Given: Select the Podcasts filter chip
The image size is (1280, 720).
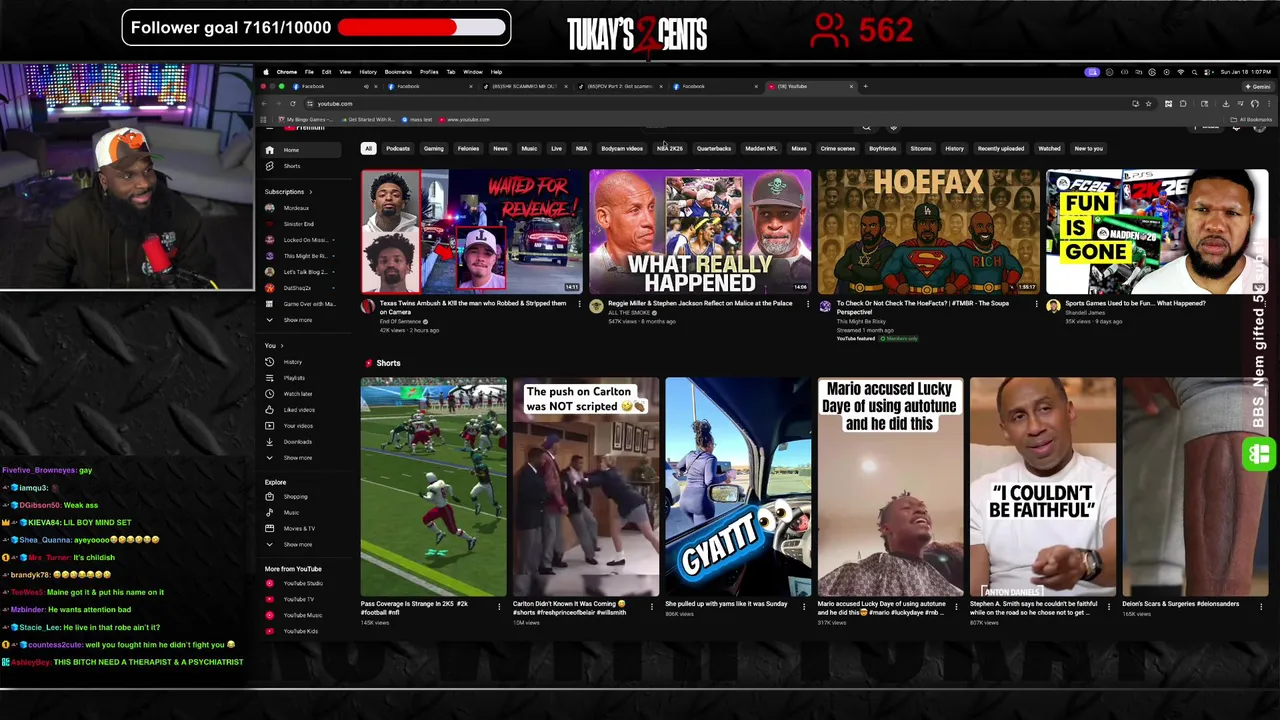Looking at the screenshot, I should click(398, 149).
